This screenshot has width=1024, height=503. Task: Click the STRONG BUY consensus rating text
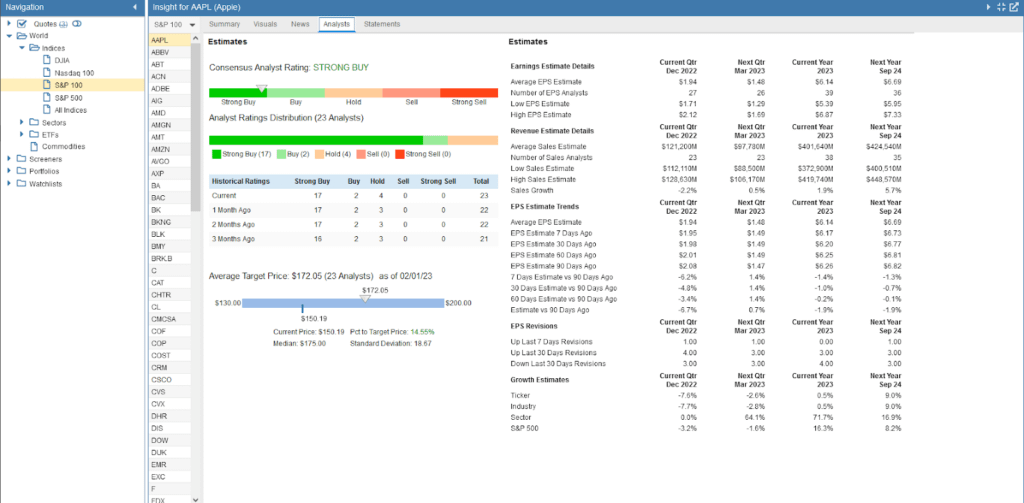[x=341, y=67]
